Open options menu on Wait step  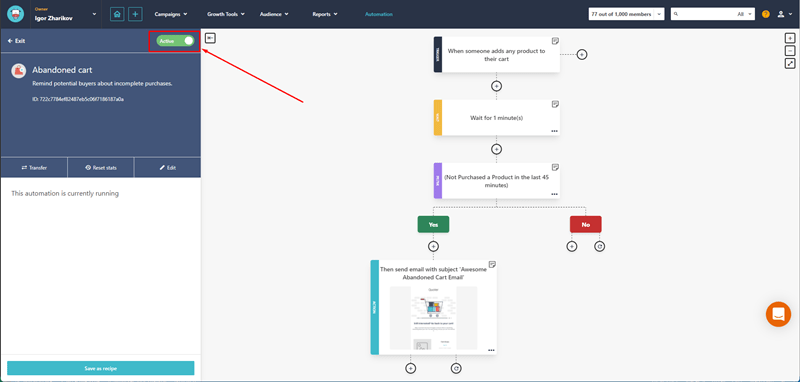pyautogui.click(x=555, y=131)
